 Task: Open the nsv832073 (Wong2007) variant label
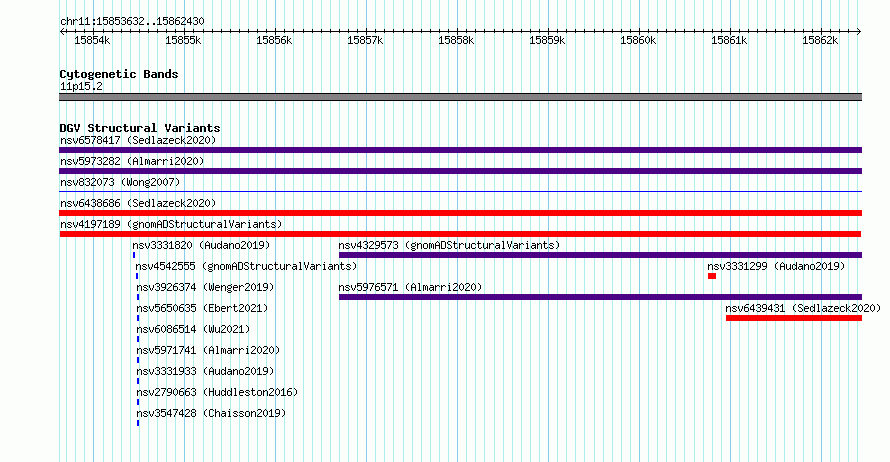[x=120, y=182]
